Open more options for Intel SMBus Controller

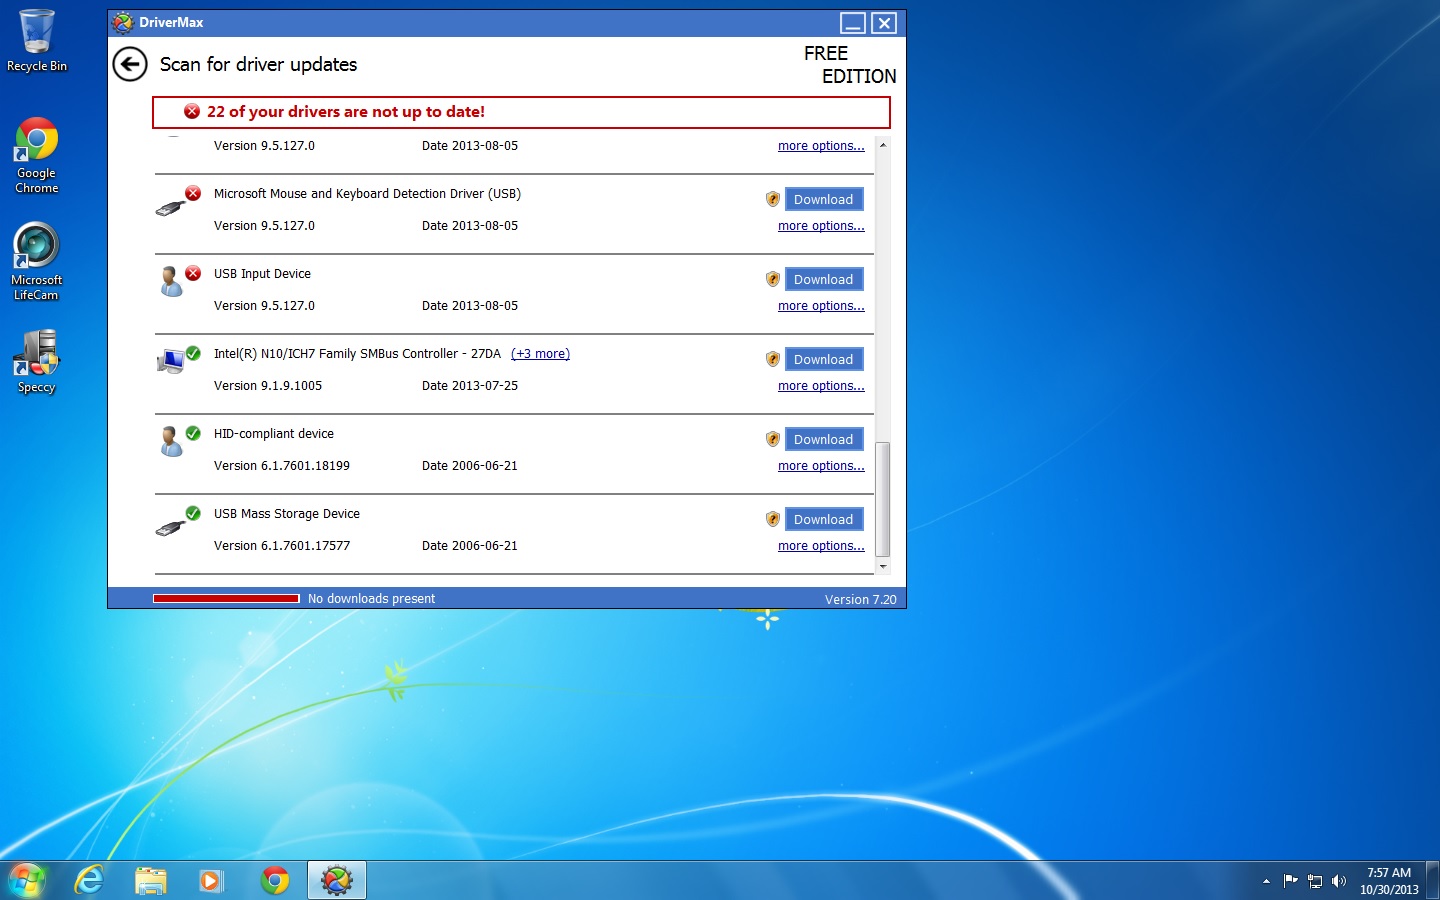point(821,386)
